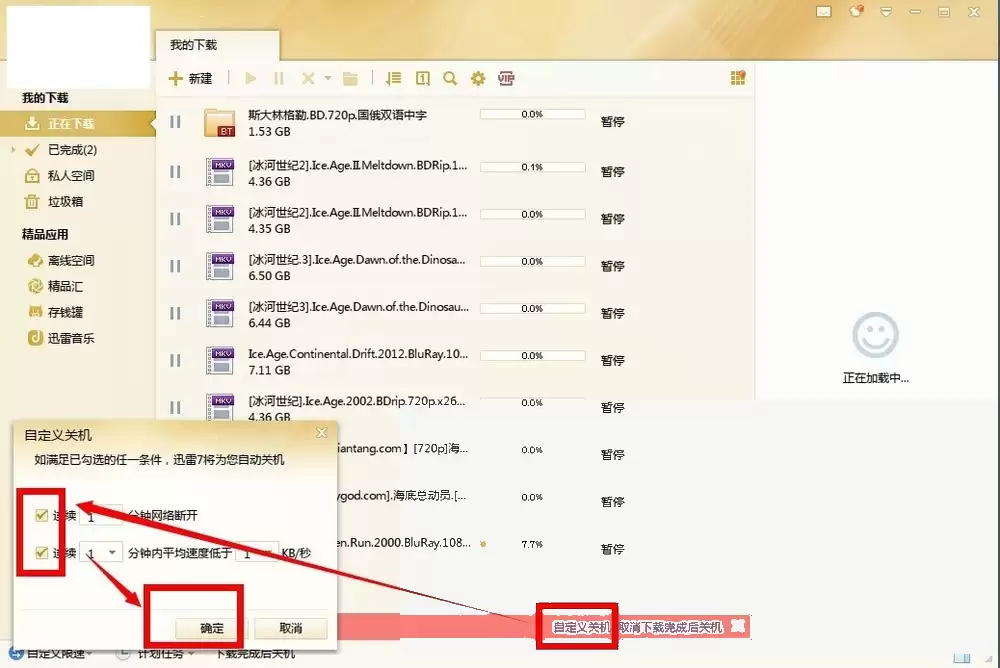Click the notification icon with red badge
Image resolution: width=1000 pixels, height=668 pixels.
pos(856,11)
